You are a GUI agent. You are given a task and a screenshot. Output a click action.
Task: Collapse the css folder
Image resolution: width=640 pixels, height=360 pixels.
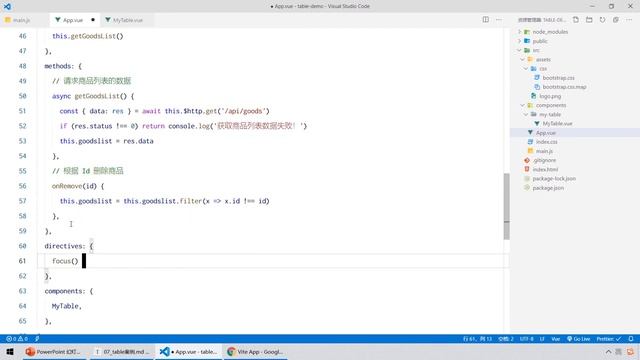click(x=526, y=69)
